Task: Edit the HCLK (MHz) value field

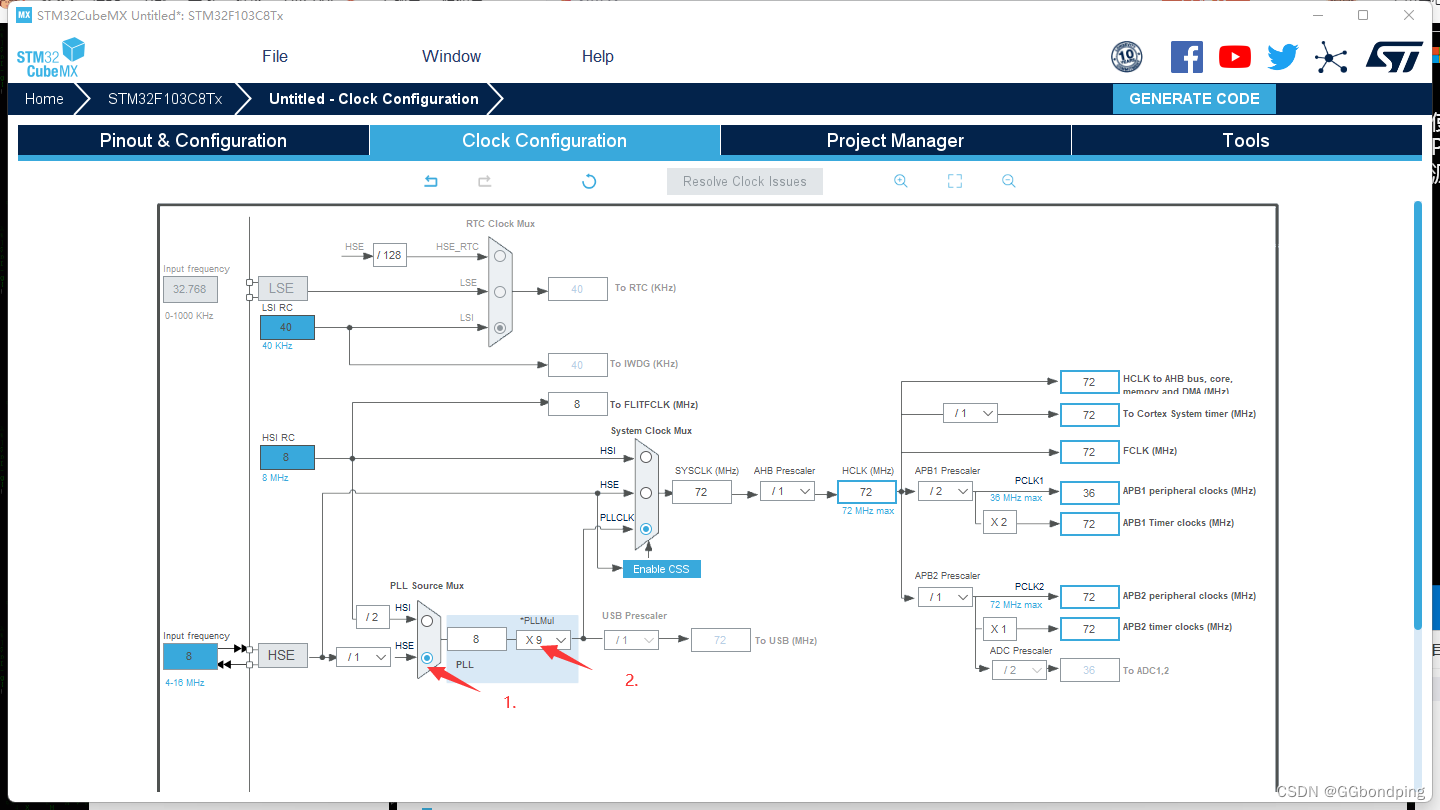Action: (x=866, y=491)
